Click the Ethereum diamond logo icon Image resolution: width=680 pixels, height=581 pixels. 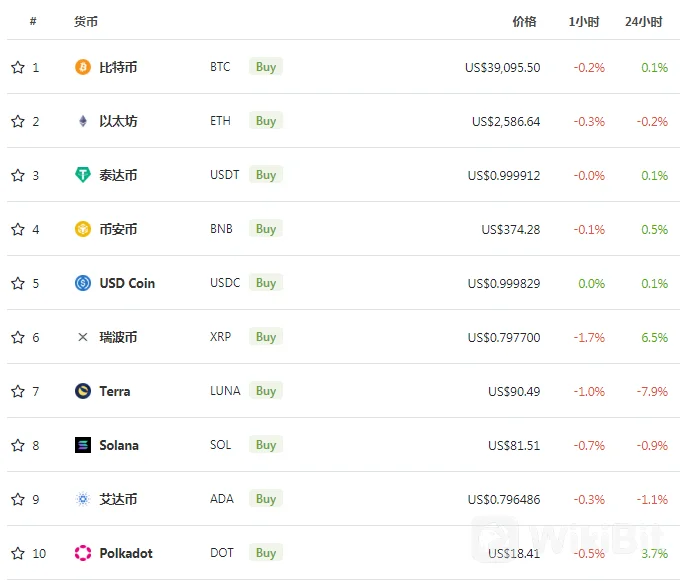click(x=83, y=121)
